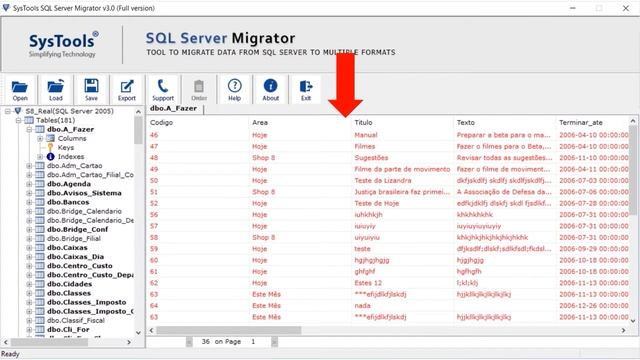The image size is (640, 360).
Task: Click the Texto column header
Action: pyautogui.click(x=504, y=122)
